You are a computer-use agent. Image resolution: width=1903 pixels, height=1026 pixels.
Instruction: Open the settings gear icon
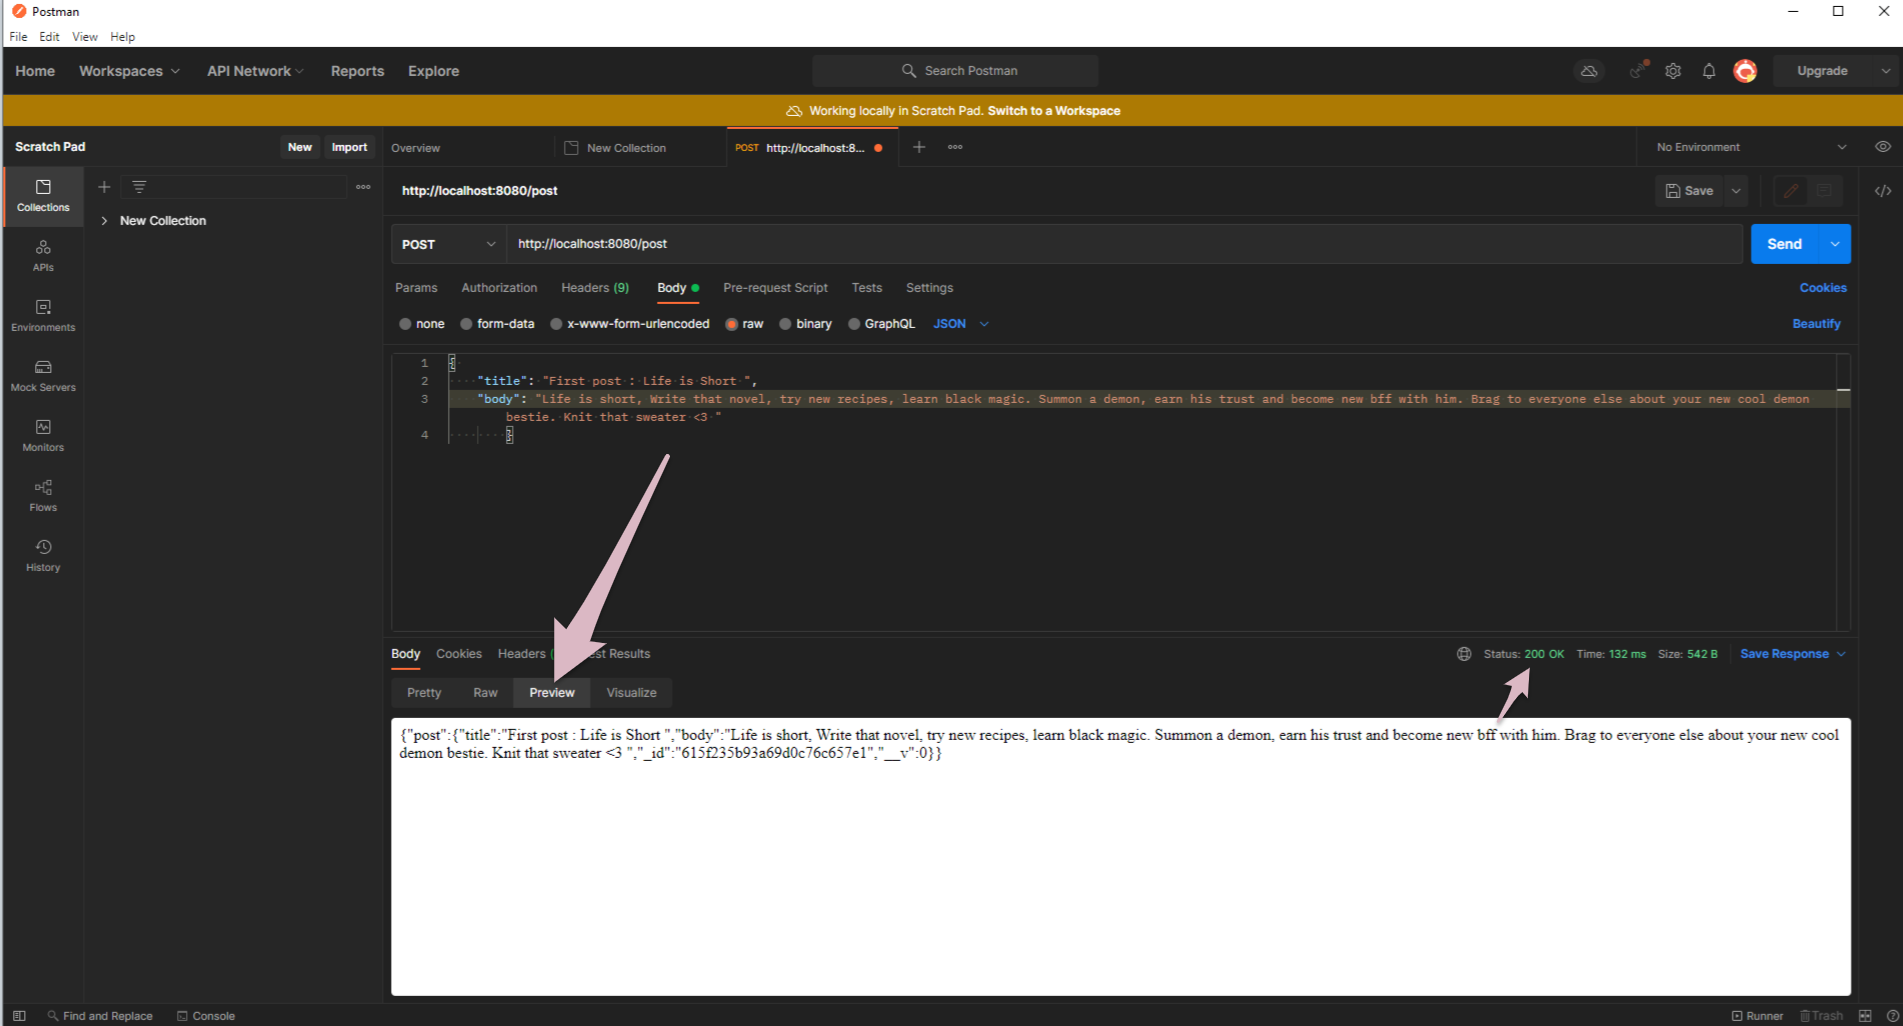pos(1673,71)
